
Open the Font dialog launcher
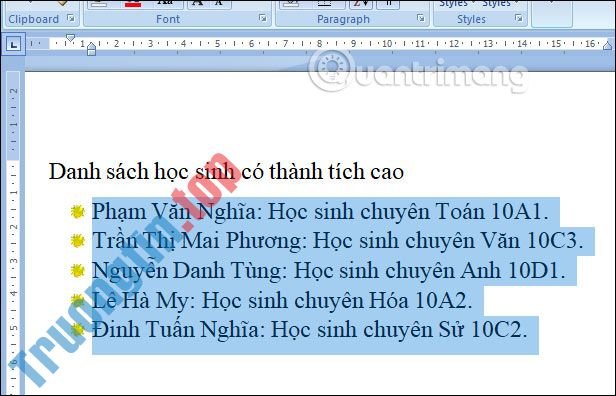(x=262, y=18)
